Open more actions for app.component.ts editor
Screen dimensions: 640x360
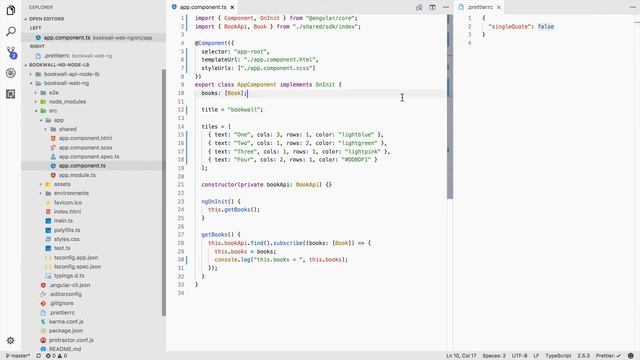(446, 7)
